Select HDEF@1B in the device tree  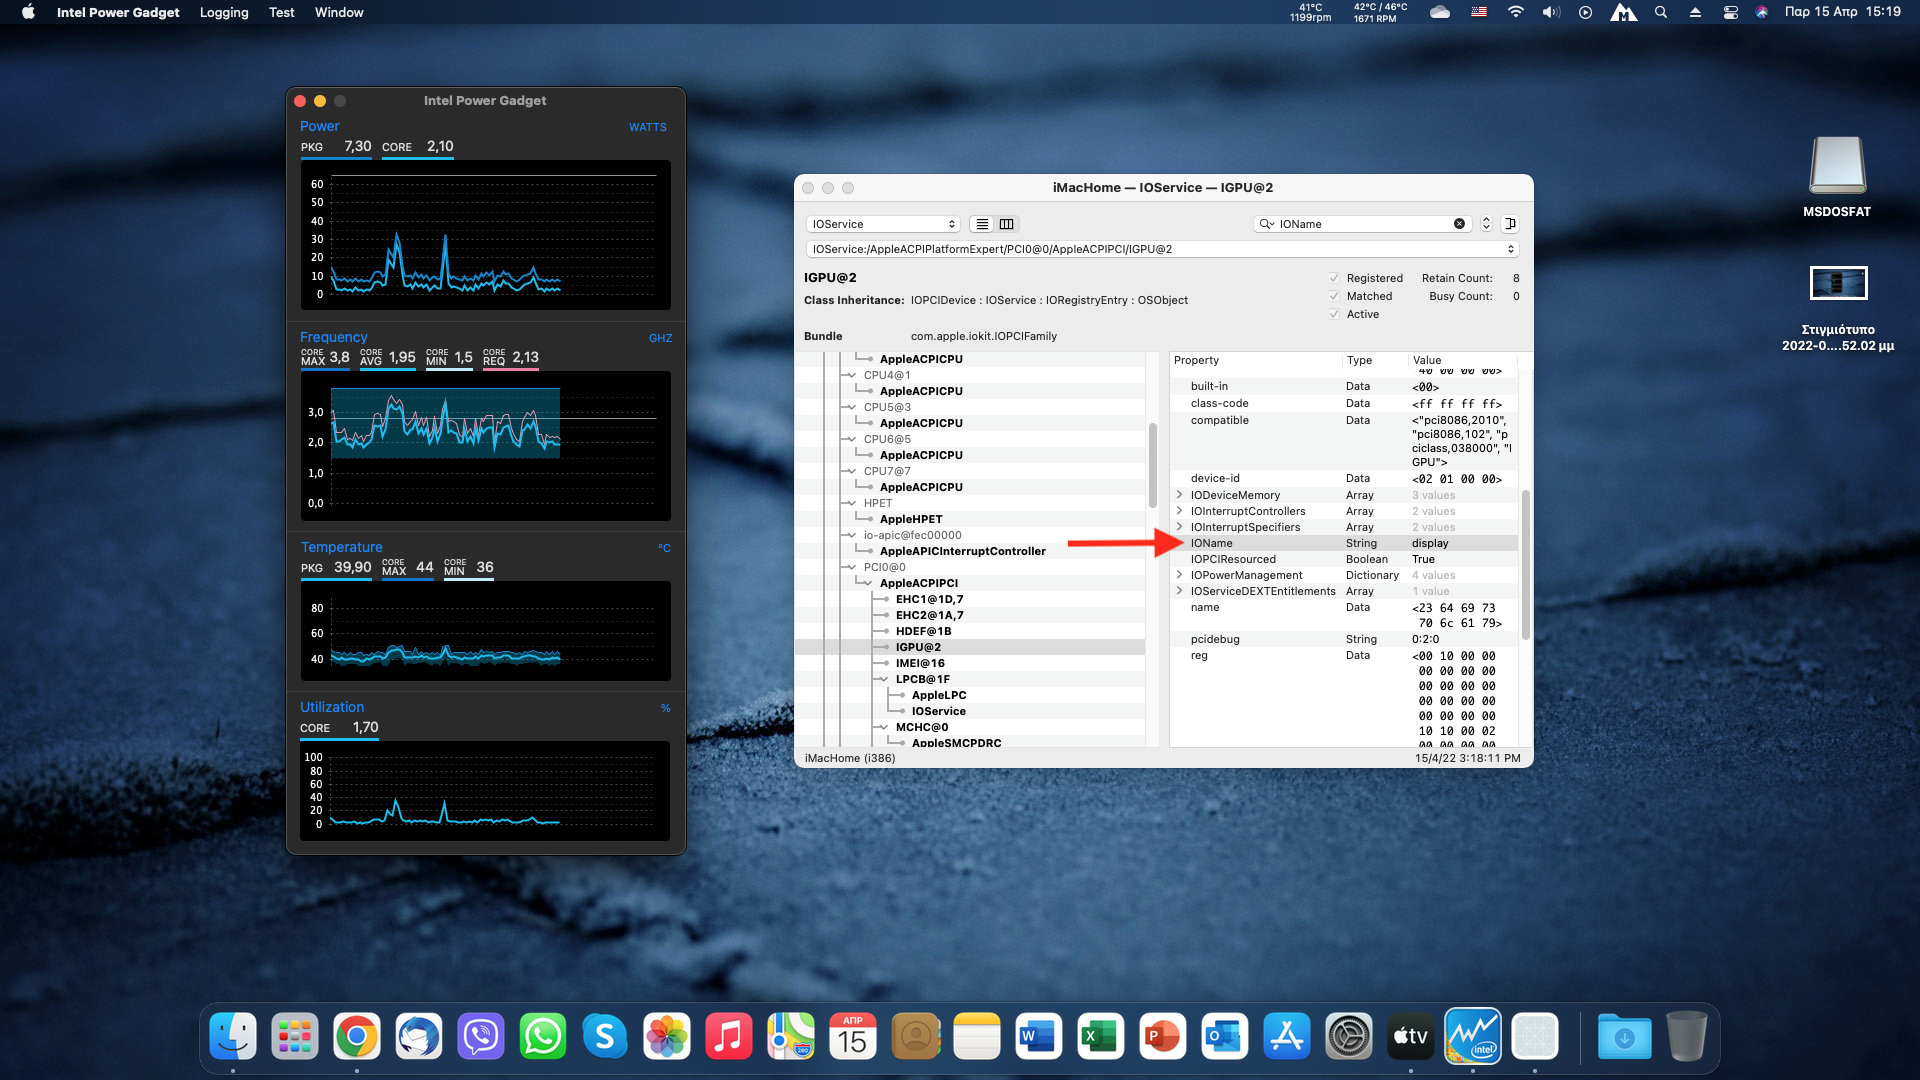(x=923, y=631)
